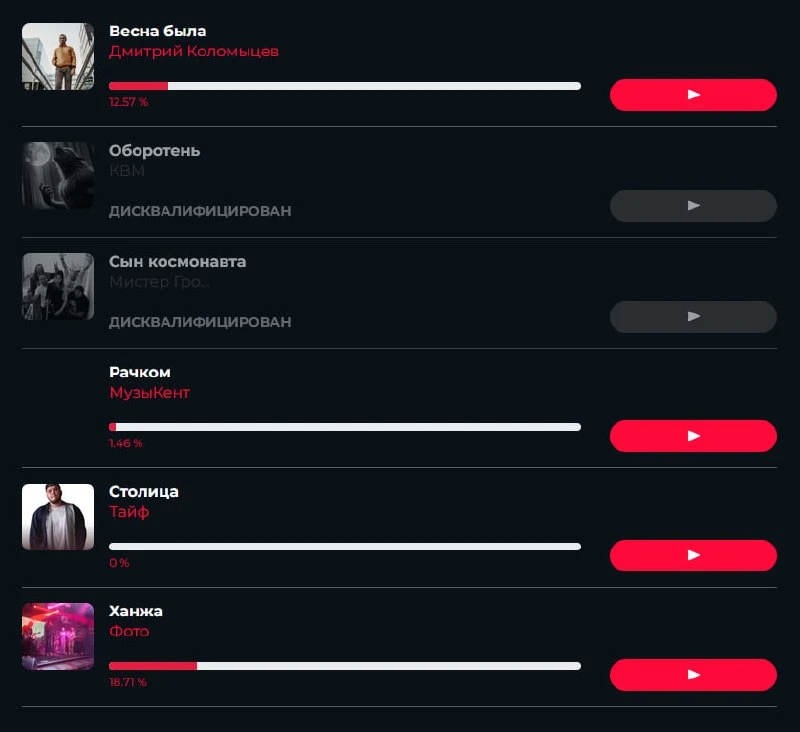Click the artist name Тайф
800x732 pixels.
click(129, 512)
